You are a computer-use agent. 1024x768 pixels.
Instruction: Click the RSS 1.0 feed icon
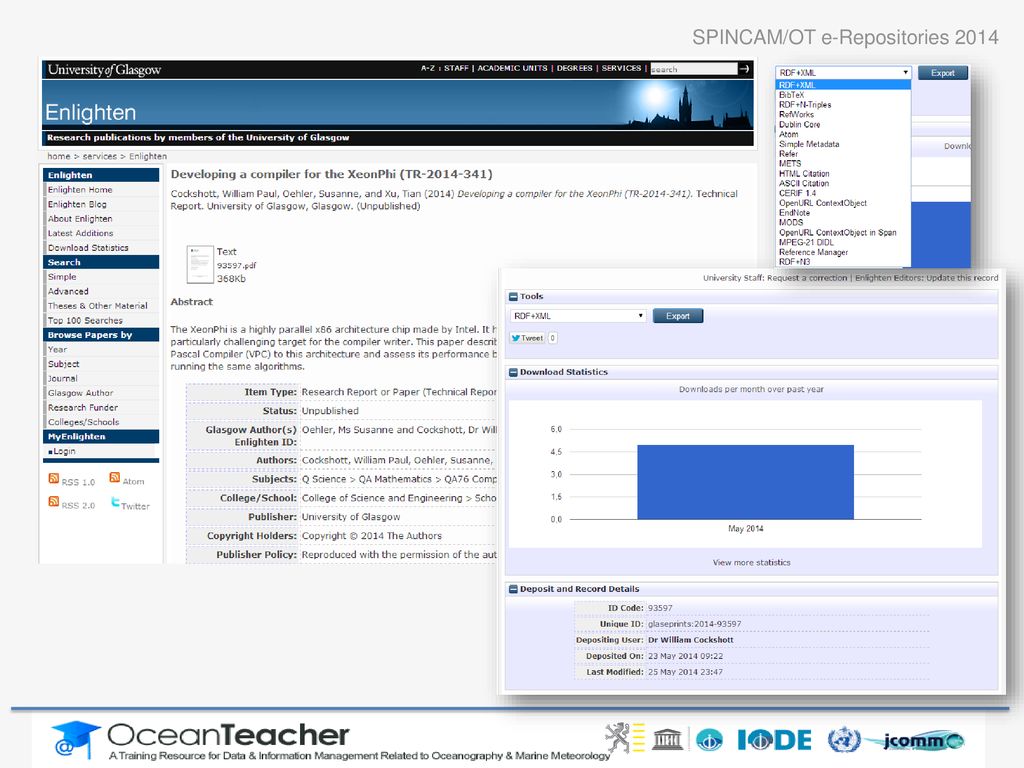tap(54, 479)
